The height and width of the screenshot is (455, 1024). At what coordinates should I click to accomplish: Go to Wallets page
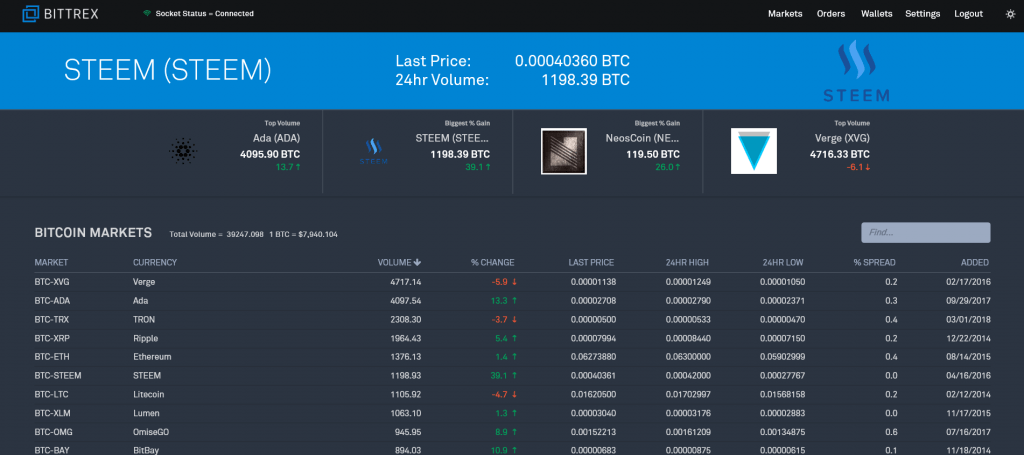click(876, 14)
